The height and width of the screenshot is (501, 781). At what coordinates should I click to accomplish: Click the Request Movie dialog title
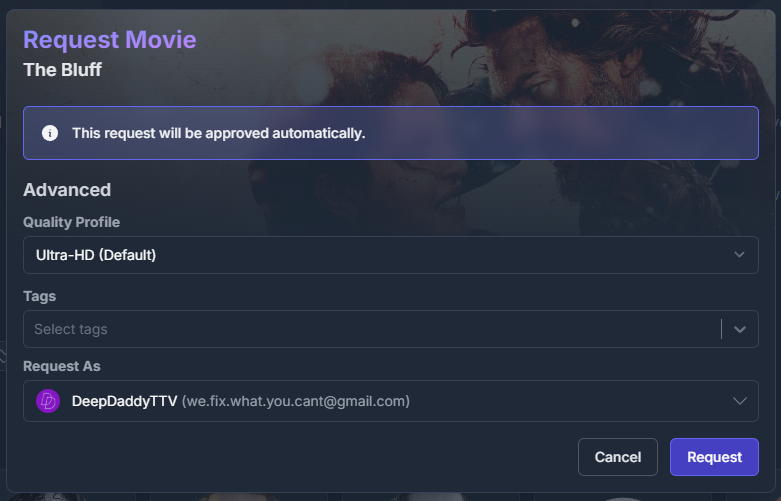(x=110, y=40)
